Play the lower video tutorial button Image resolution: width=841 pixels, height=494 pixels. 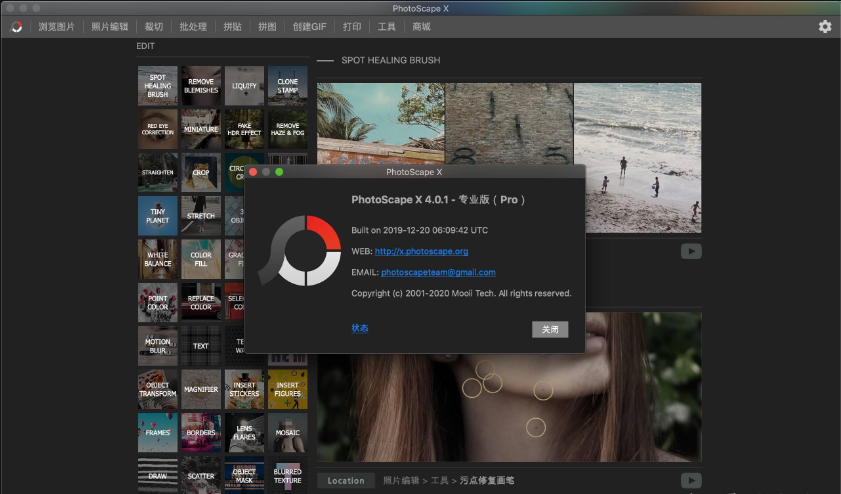691,480
